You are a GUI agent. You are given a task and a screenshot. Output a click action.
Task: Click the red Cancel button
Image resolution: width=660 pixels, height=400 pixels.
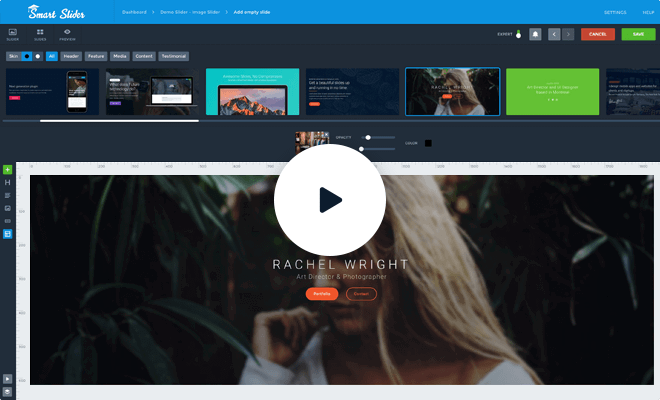(x=598, y=34)
